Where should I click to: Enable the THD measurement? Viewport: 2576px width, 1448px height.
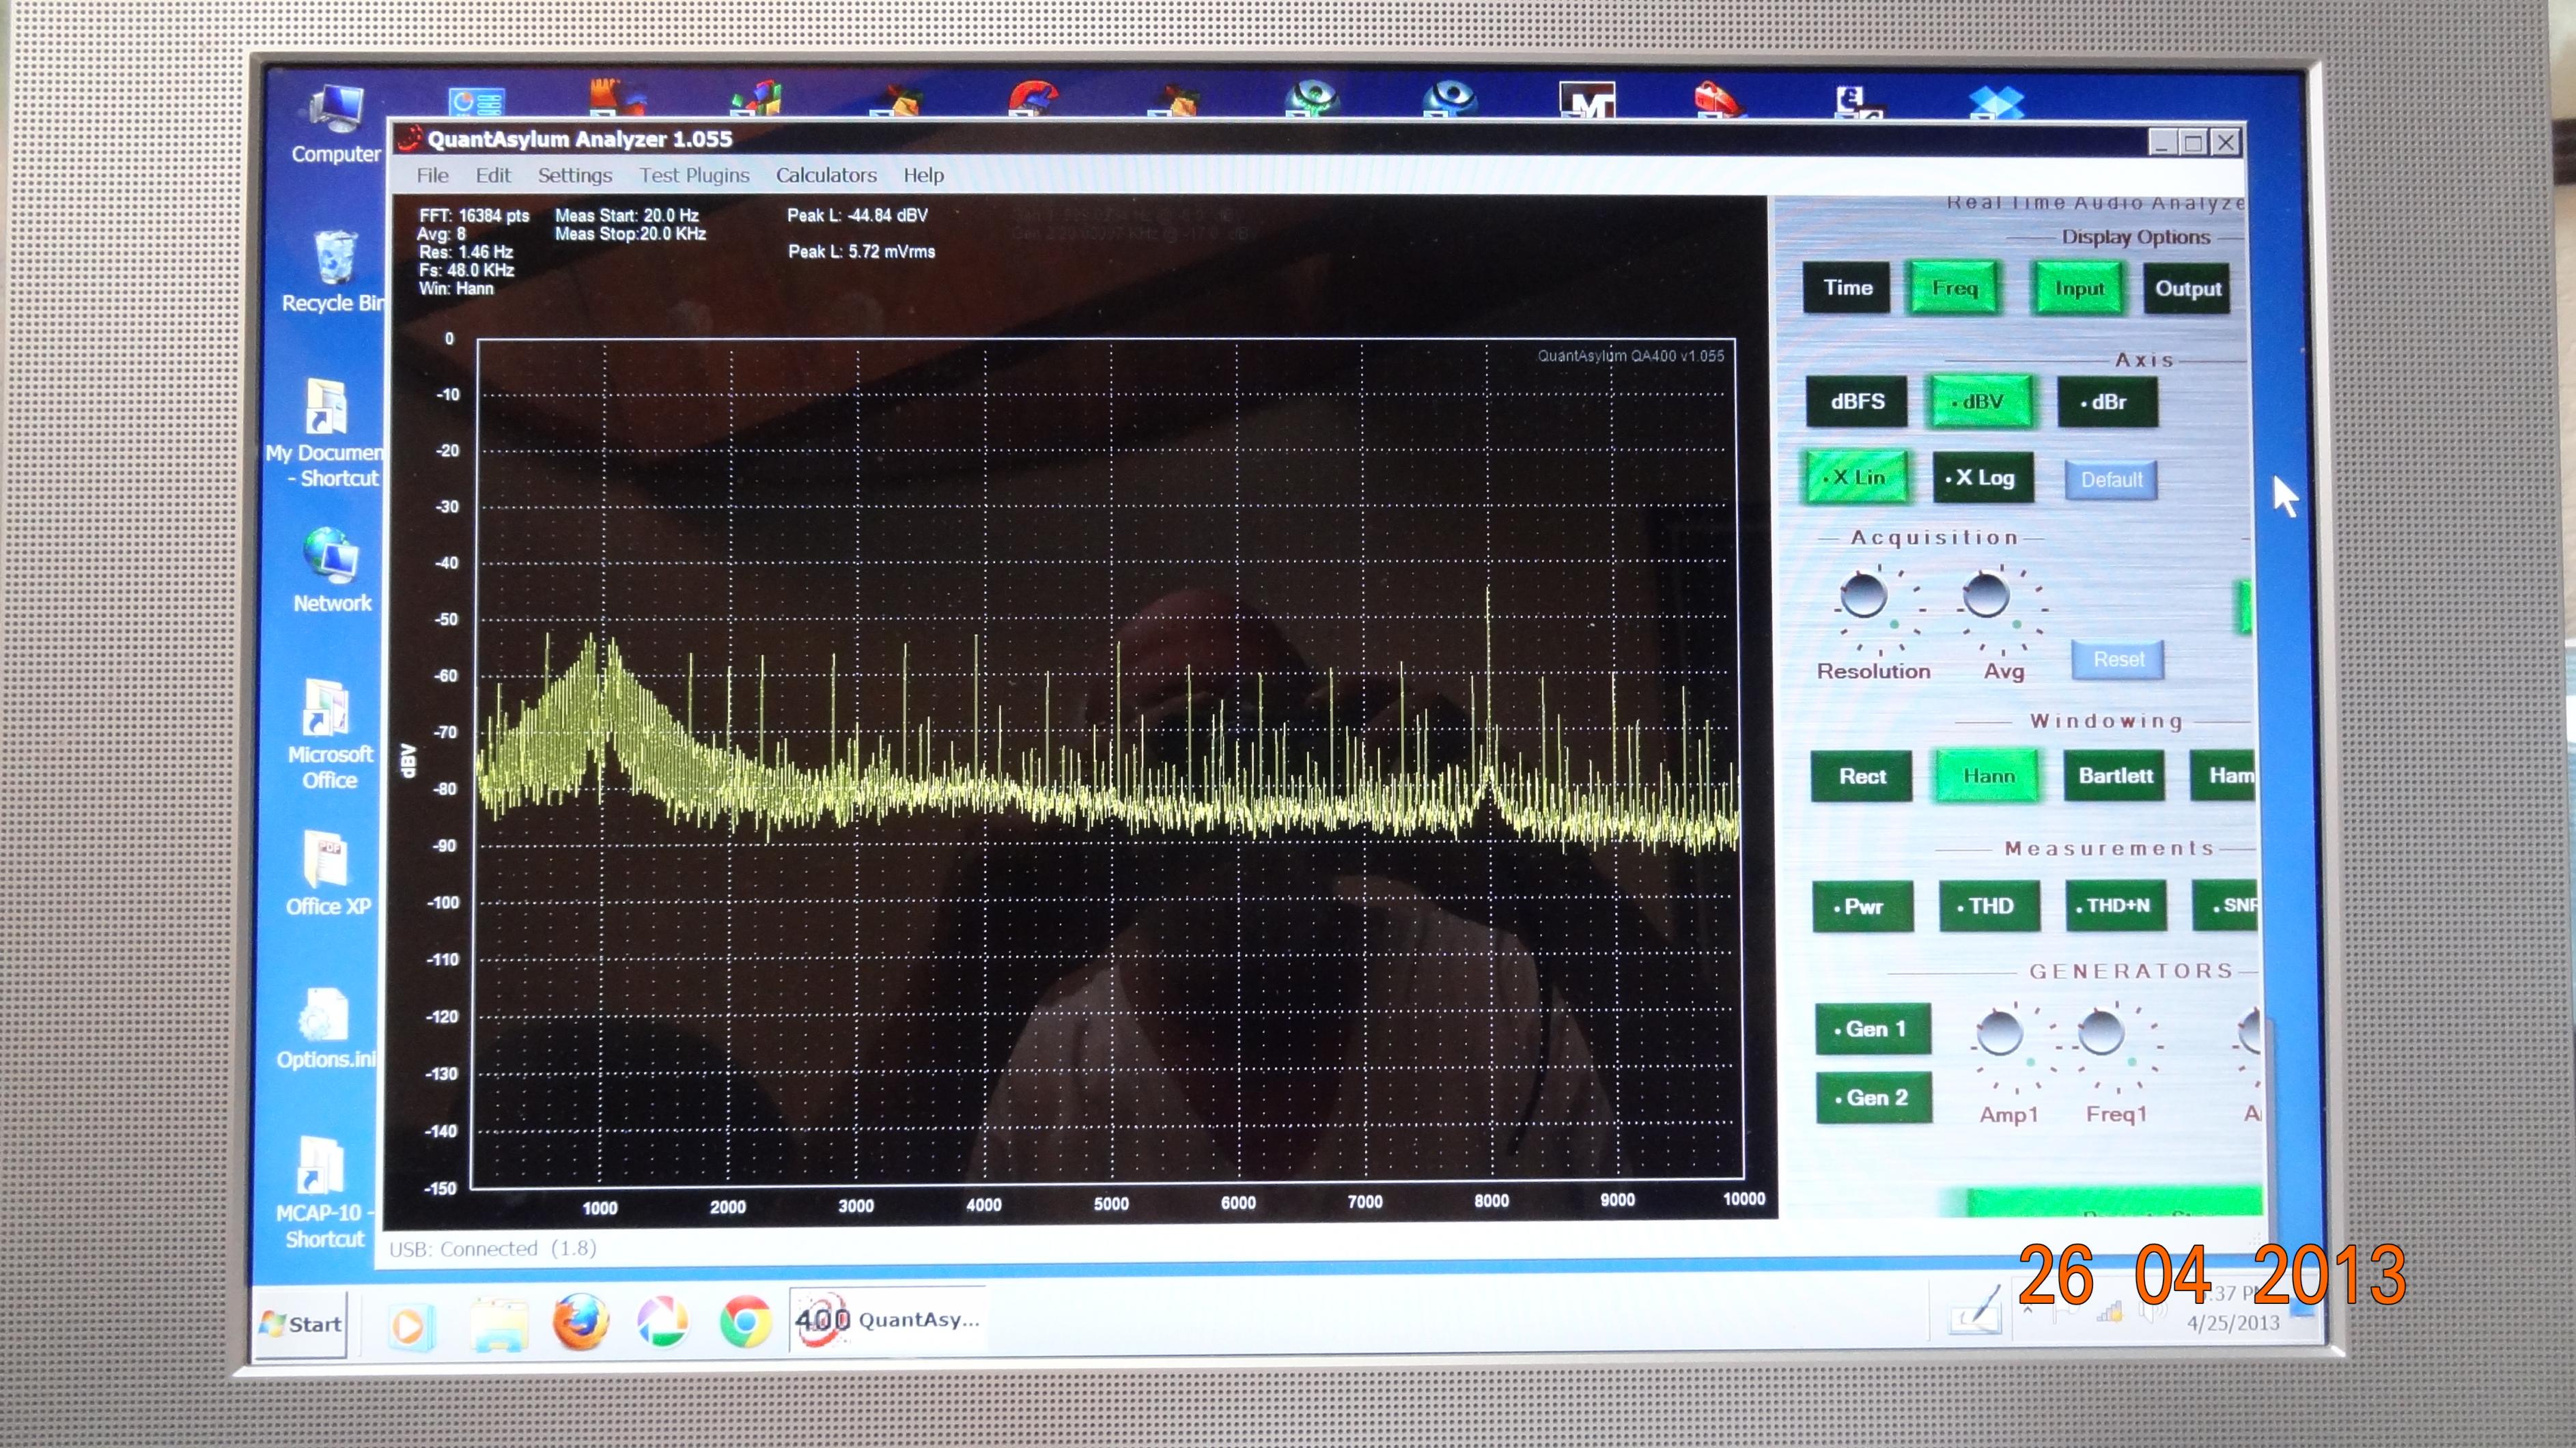tap(1989, 906)
